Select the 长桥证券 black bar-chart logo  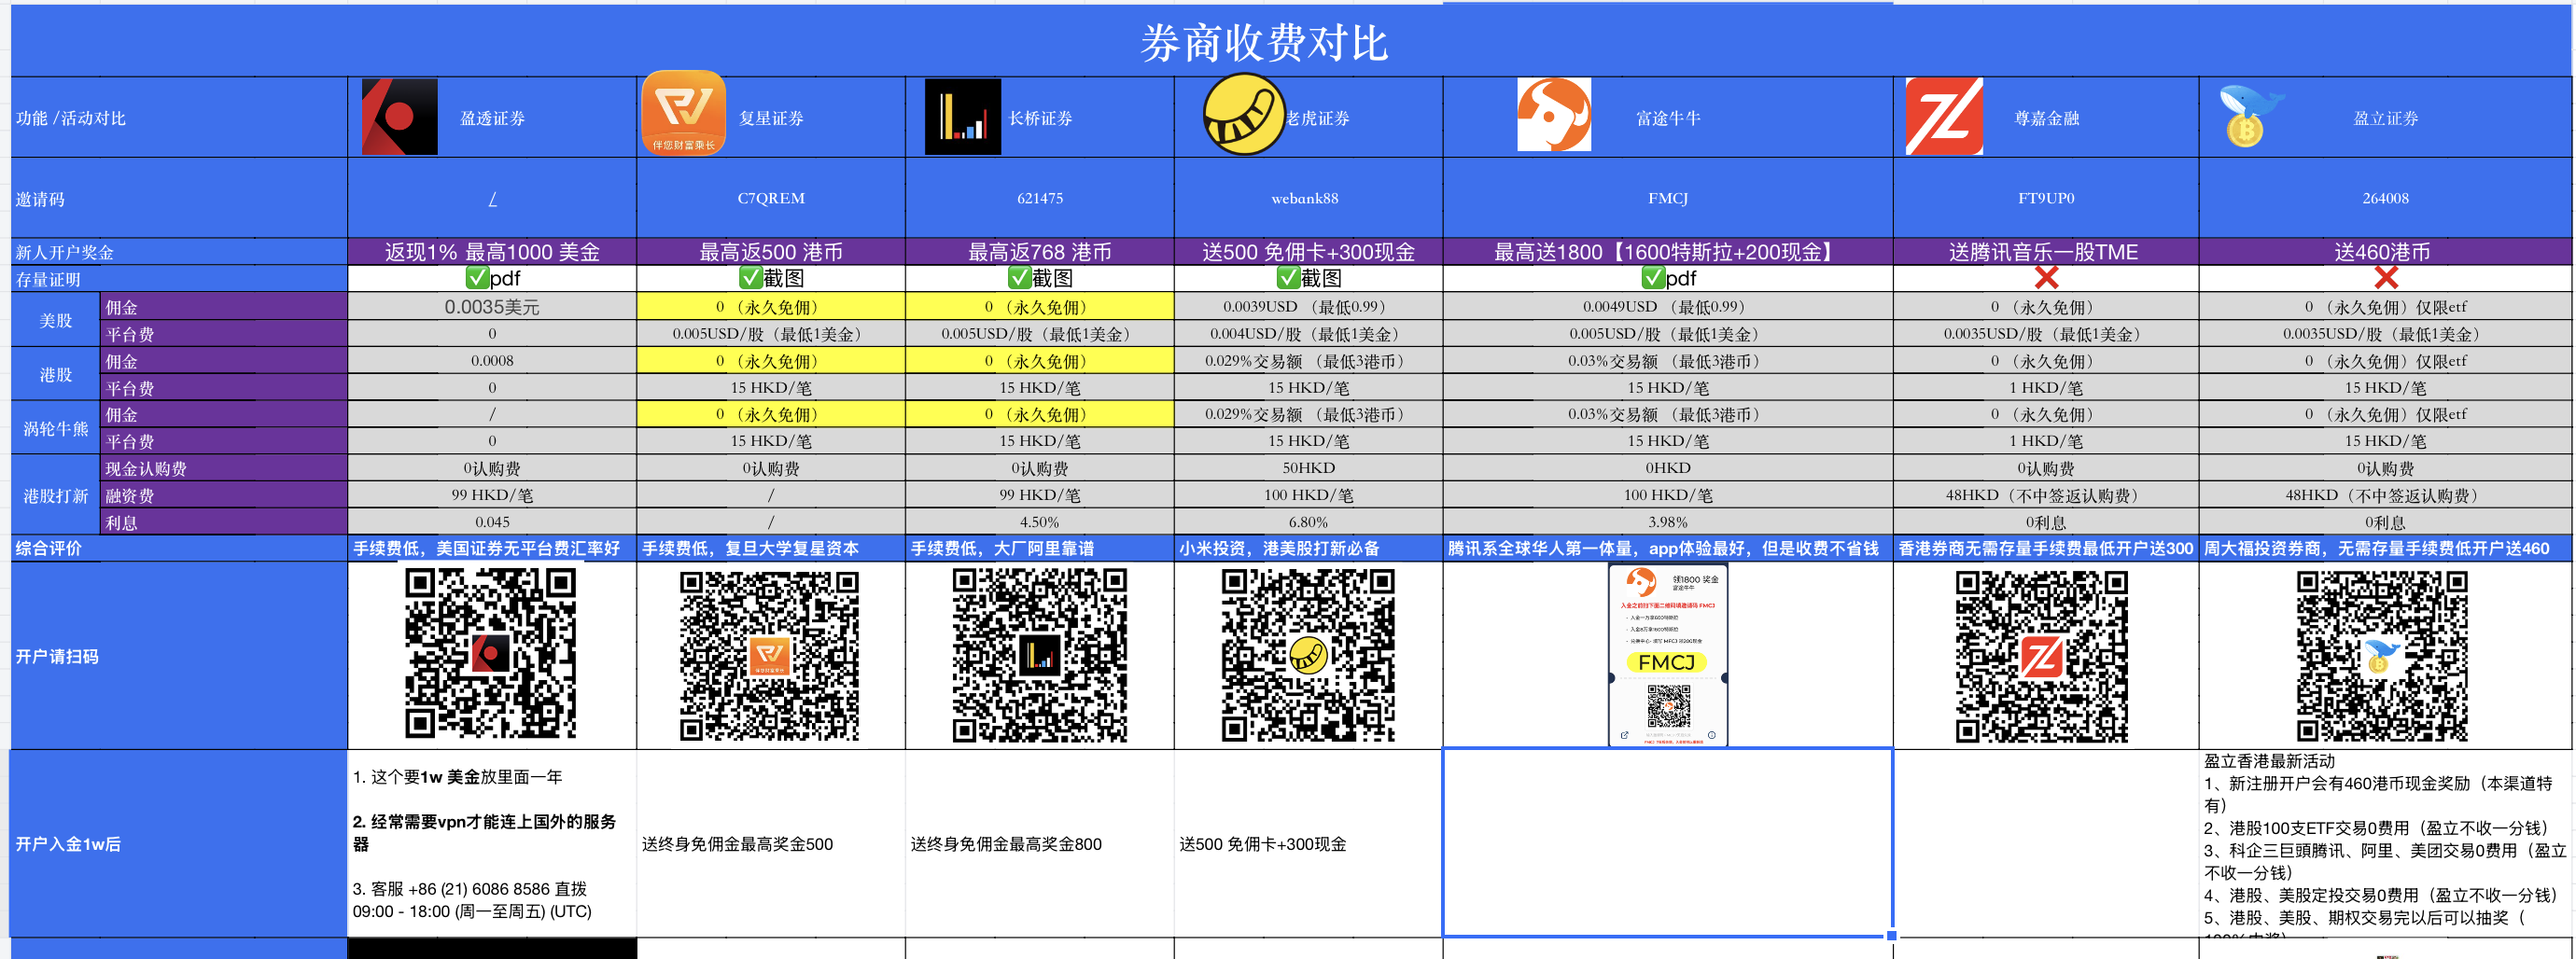click(x=962, y=117)
